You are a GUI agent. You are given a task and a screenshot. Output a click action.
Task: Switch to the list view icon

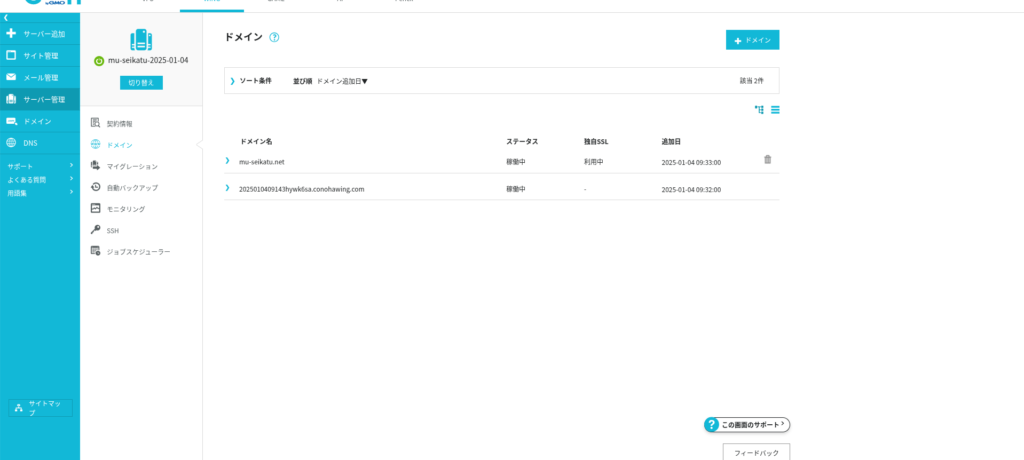coord(775,110)
